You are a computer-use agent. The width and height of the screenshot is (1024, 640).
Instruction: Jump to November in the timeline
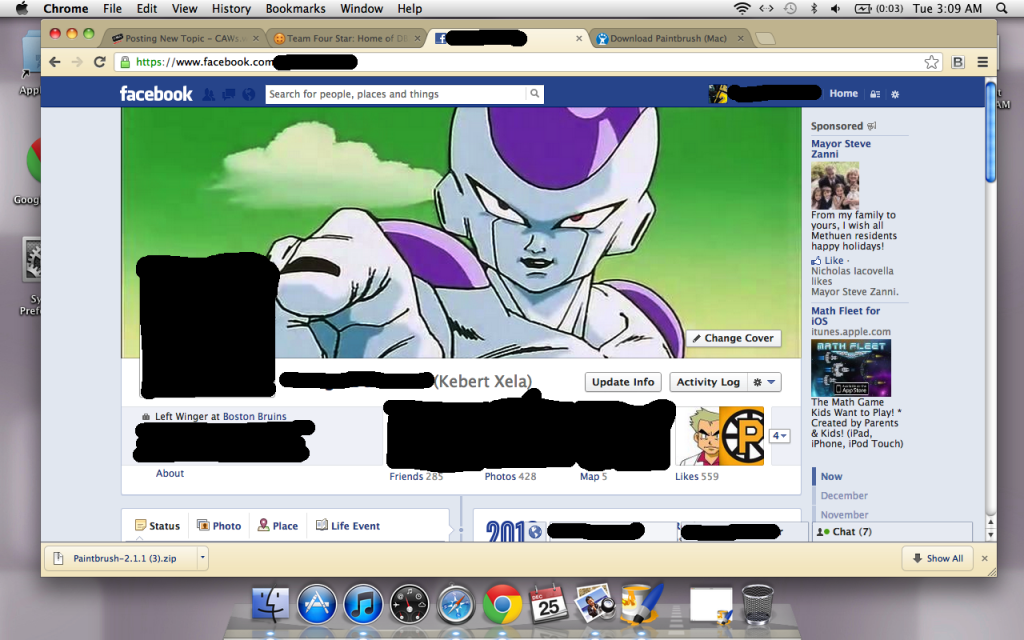[x=844, y=515]
